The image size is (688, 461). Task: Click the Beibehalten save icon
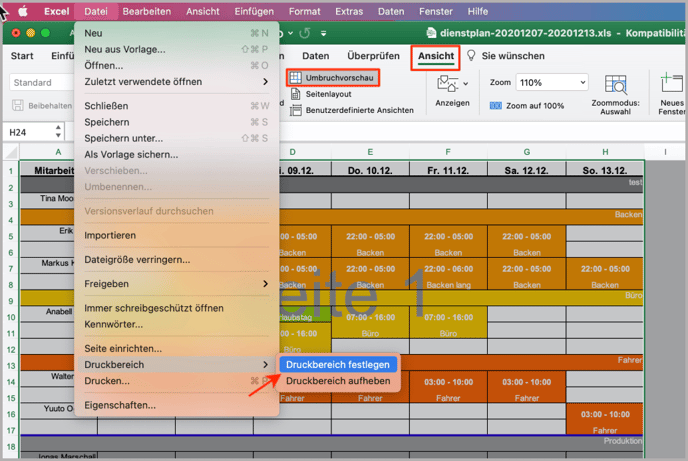click(18, 105)
